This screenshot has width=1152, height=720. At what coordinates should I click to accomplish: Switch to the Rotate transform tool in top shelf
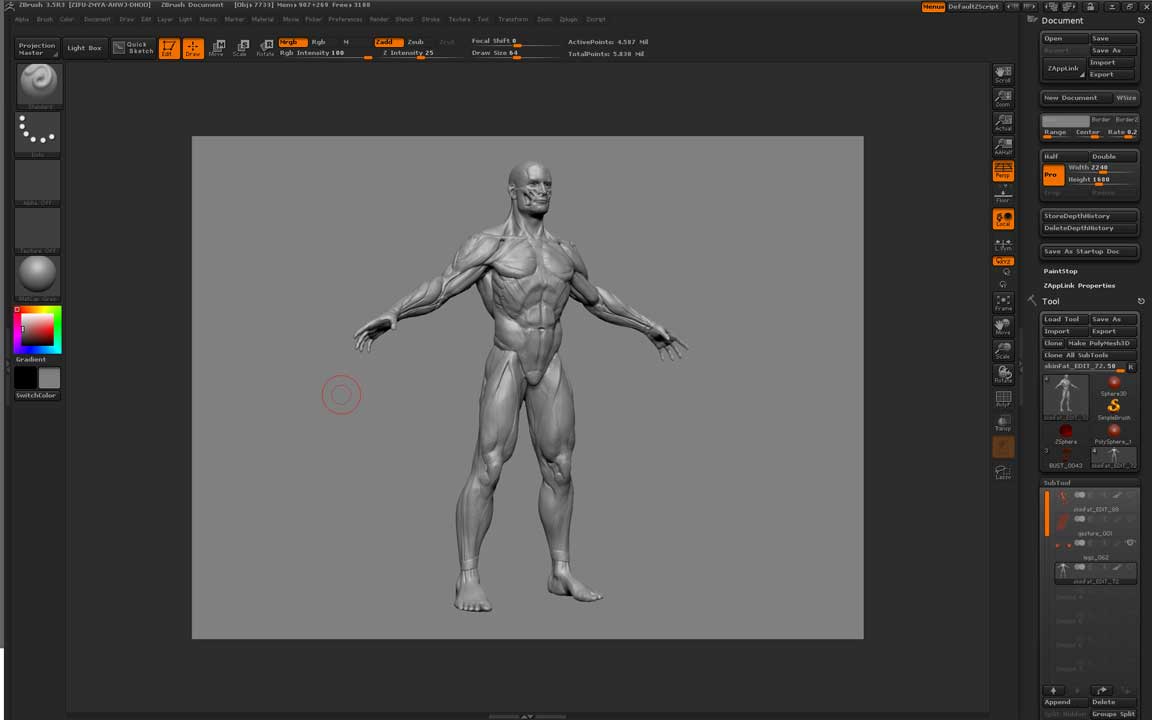pos(265,48)
